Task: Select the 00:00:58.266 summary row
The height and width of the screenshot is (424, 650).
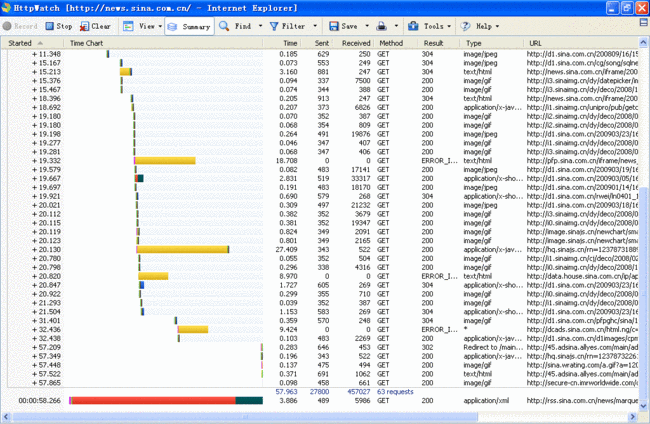Action: coord(323,401)
